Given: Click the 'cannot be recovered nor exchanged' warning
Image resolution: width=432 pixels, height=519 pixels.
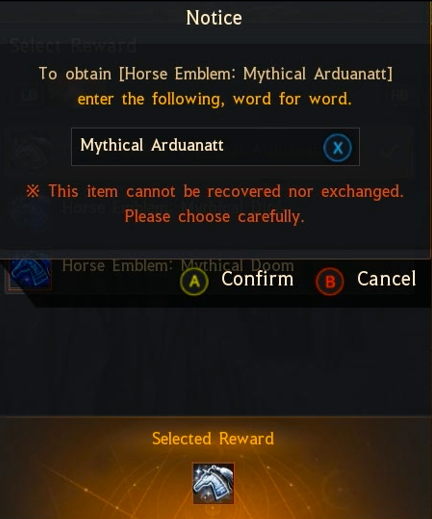Looking at the screenshot, I should pyautogui.click(x=226, y=191).
